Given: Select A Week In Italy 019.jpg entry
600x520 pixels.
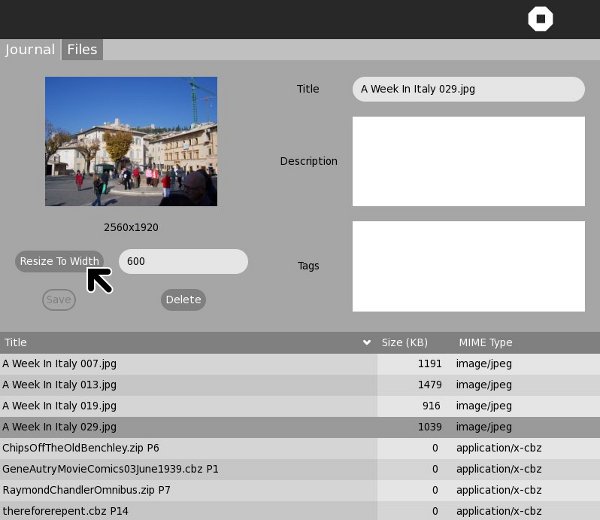Looking at the screenshot, I should pyautogui.click(x=60, y=406).
